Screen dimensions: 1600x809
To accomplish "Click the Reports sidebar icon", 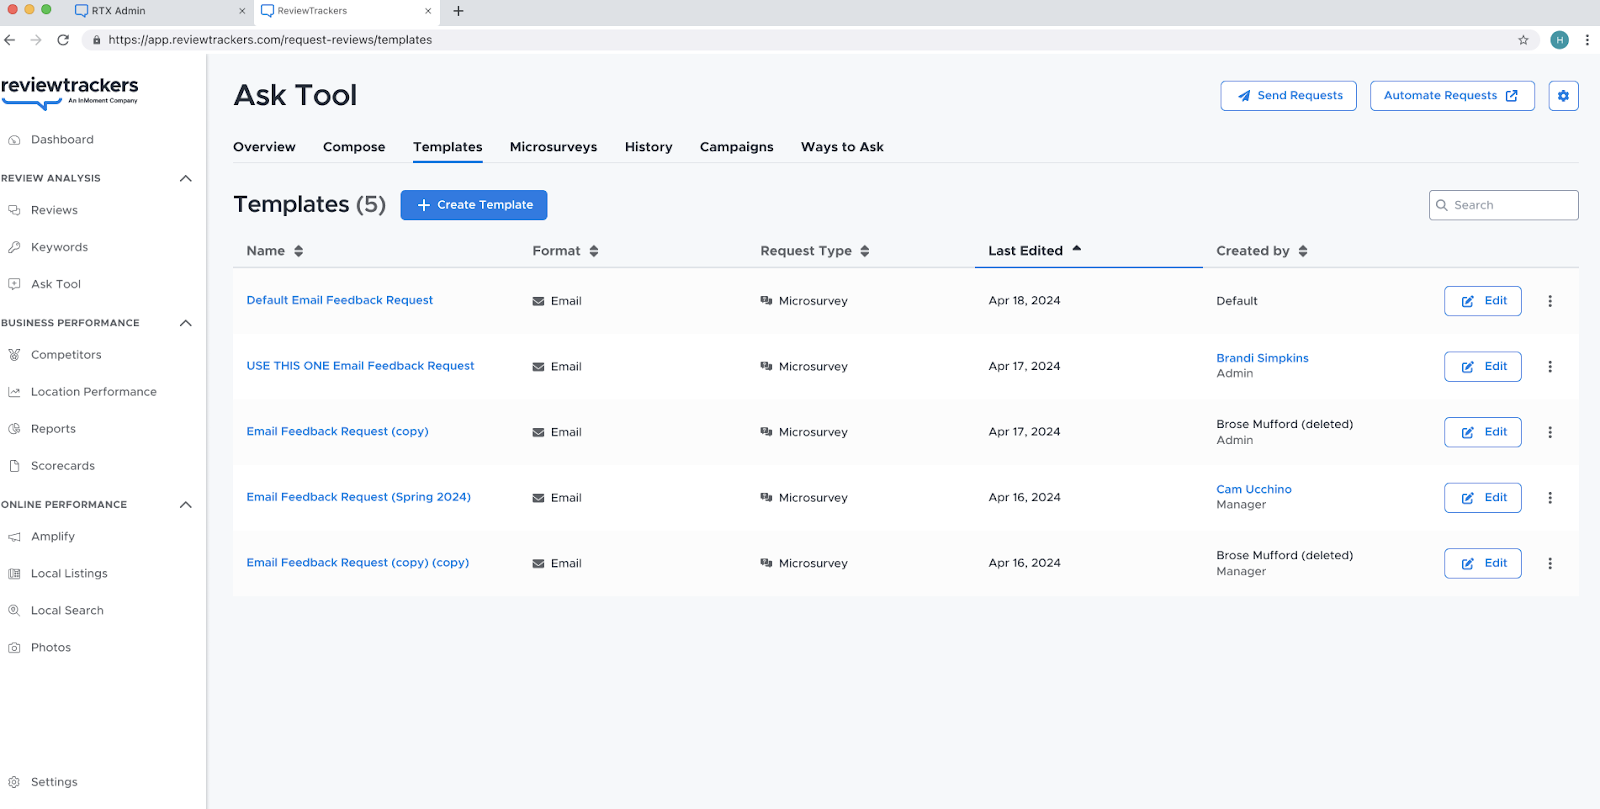I will click(x=14, y=429).
